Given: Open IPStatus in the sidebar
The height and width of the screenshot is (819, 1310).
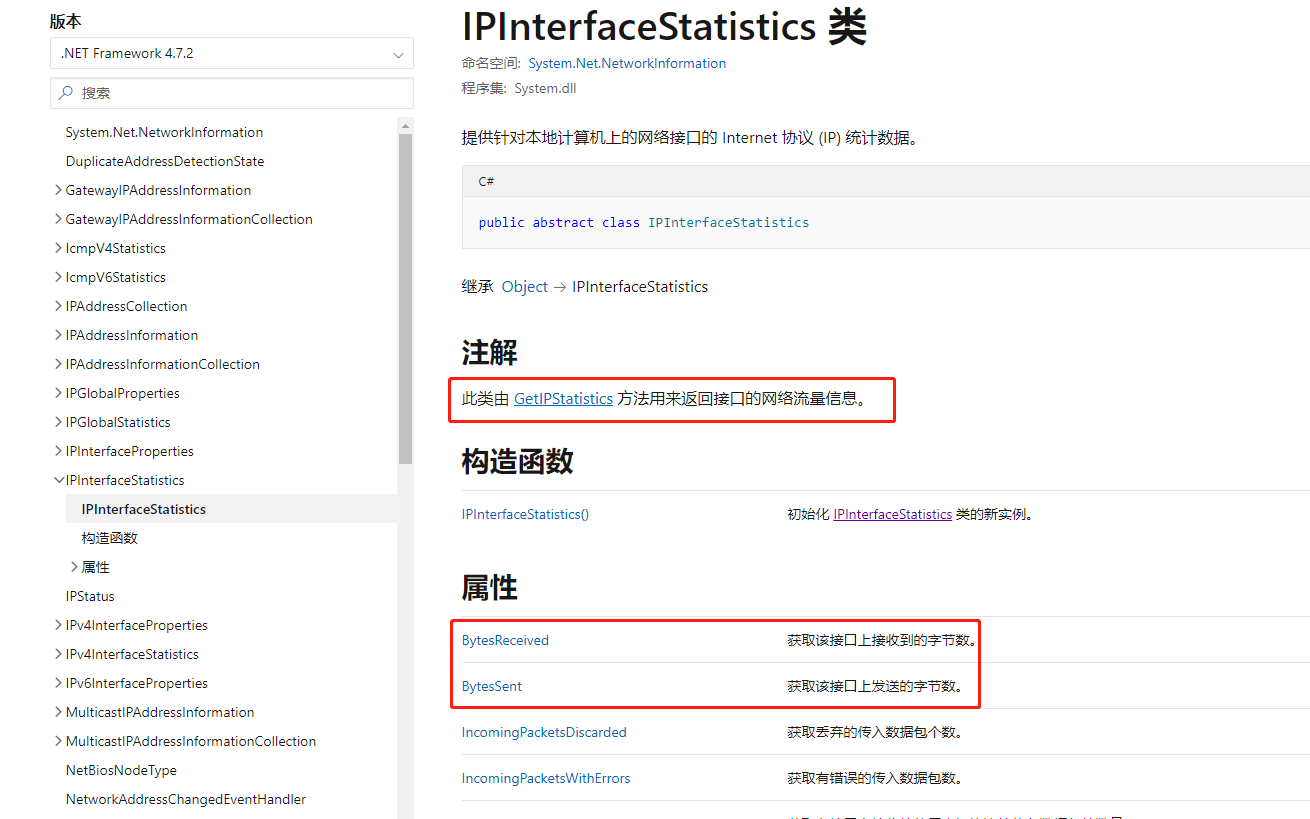Looking at the screenshot, I should pos(90,596).
